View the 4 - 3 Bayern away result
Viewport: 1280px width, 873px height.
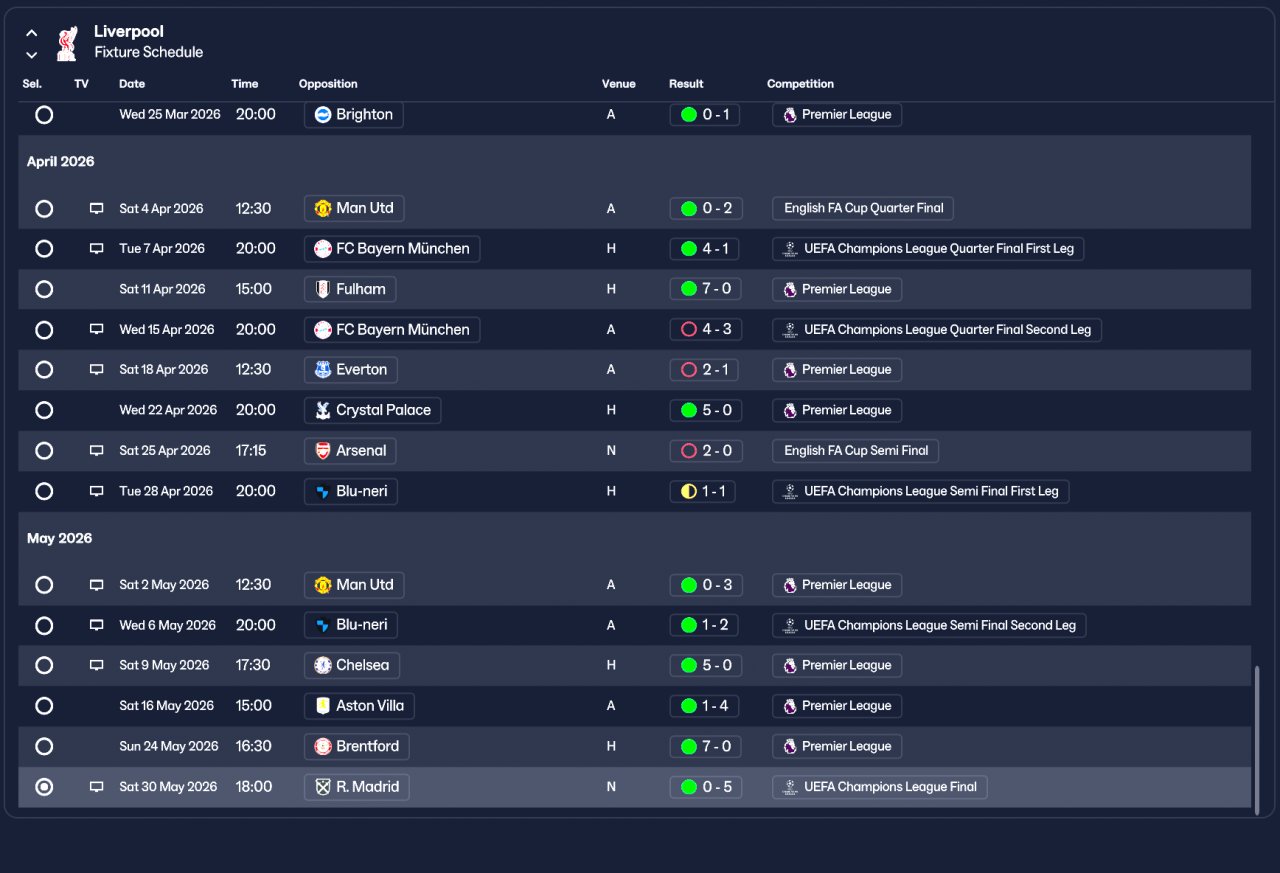(705, 329)
